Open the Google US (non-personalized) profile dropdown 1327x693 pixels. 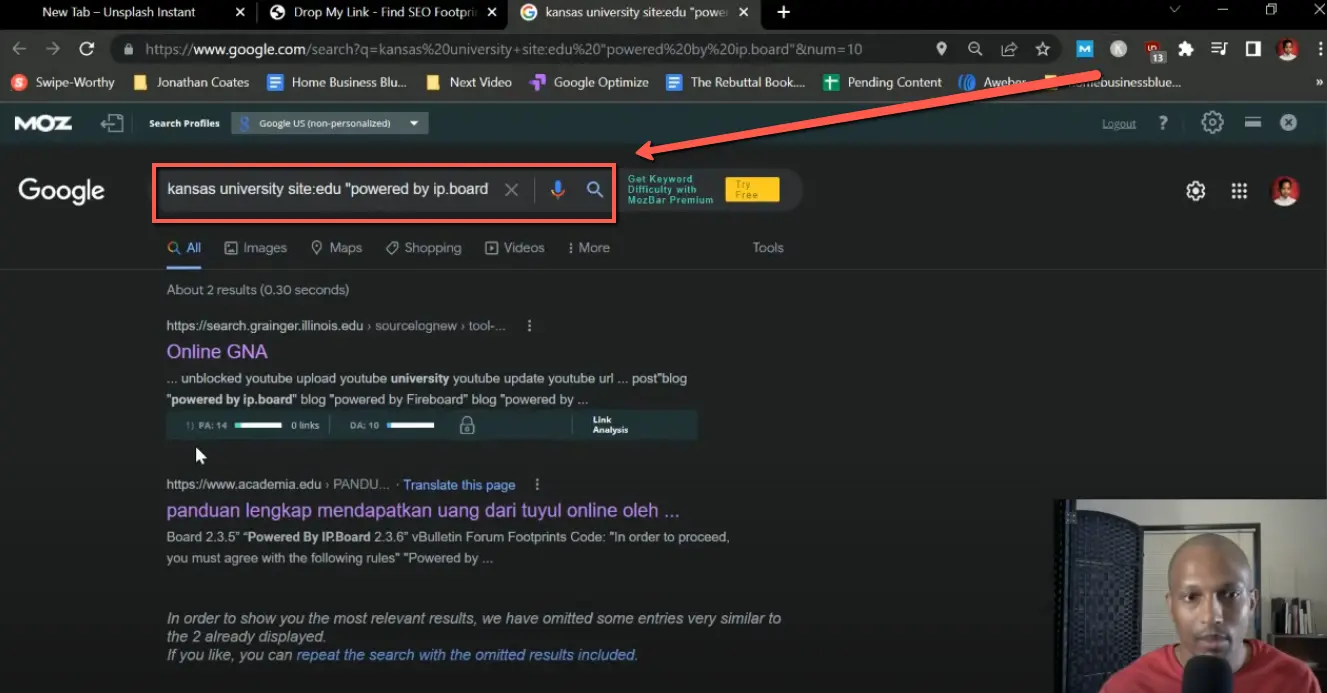pyautogui.click(x=330, y=122)
